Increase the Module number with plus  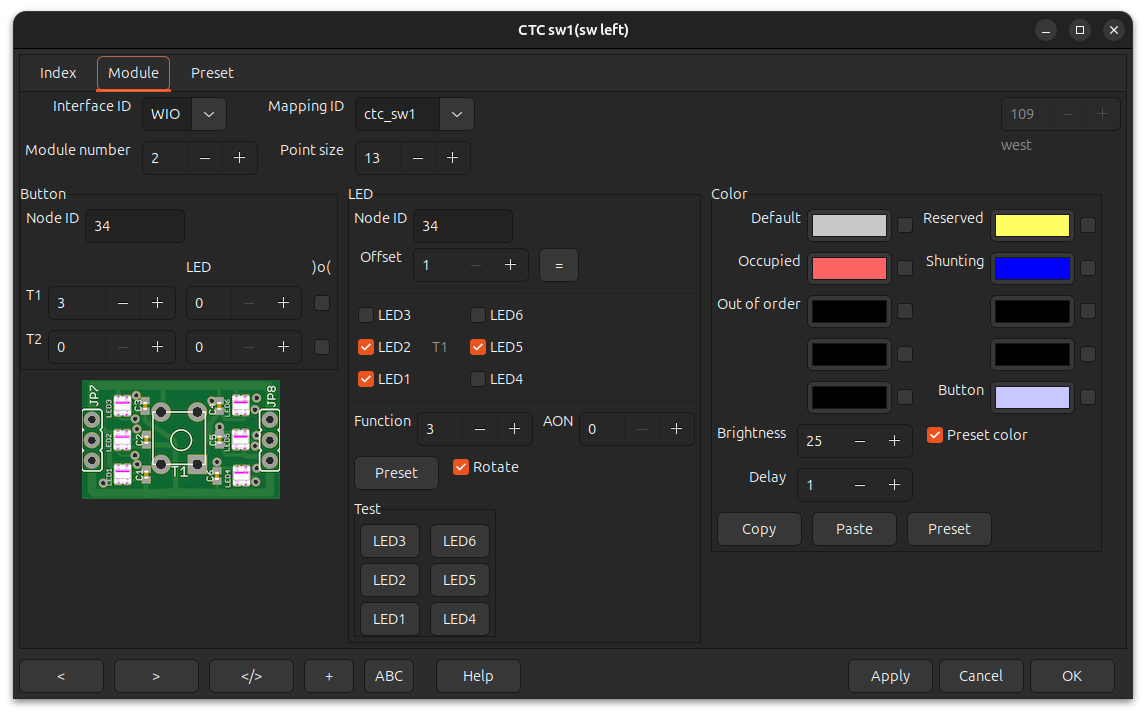(x=239, y=158)
